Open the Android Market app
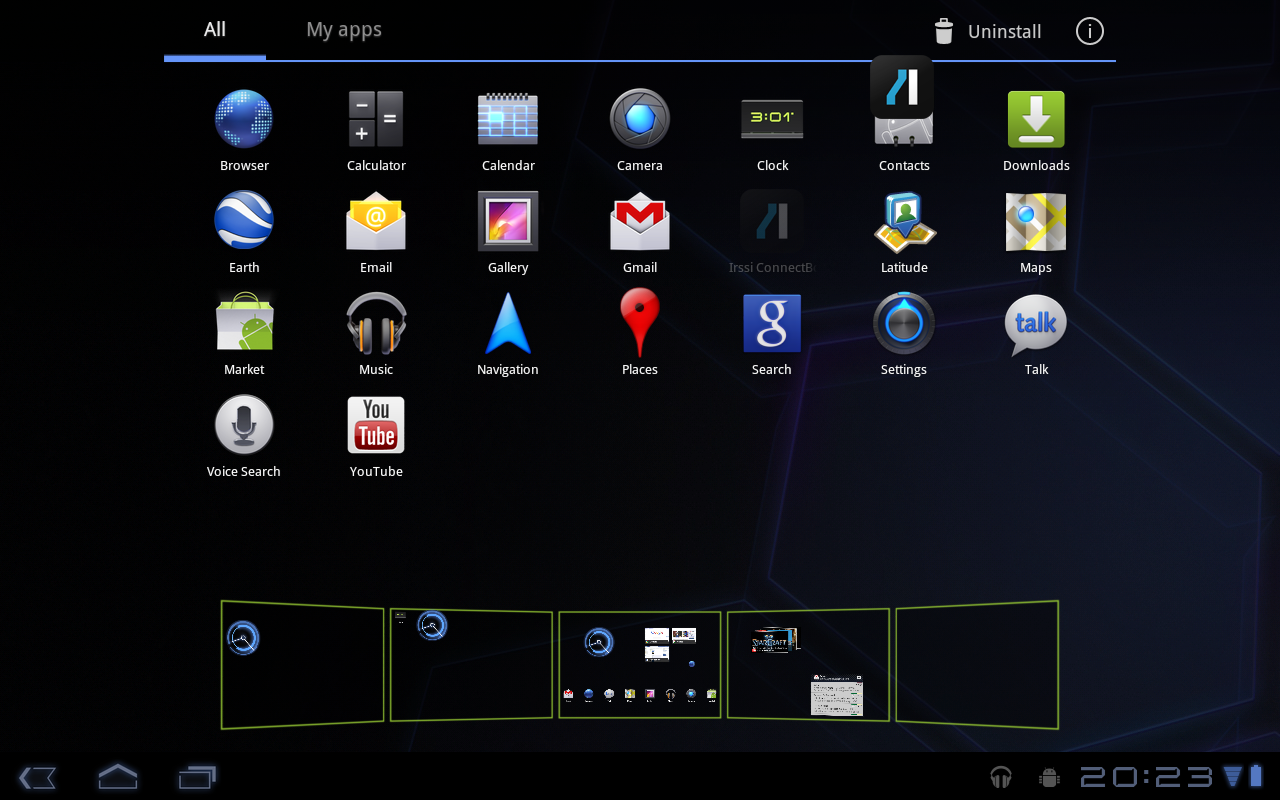 click(244, 334)
